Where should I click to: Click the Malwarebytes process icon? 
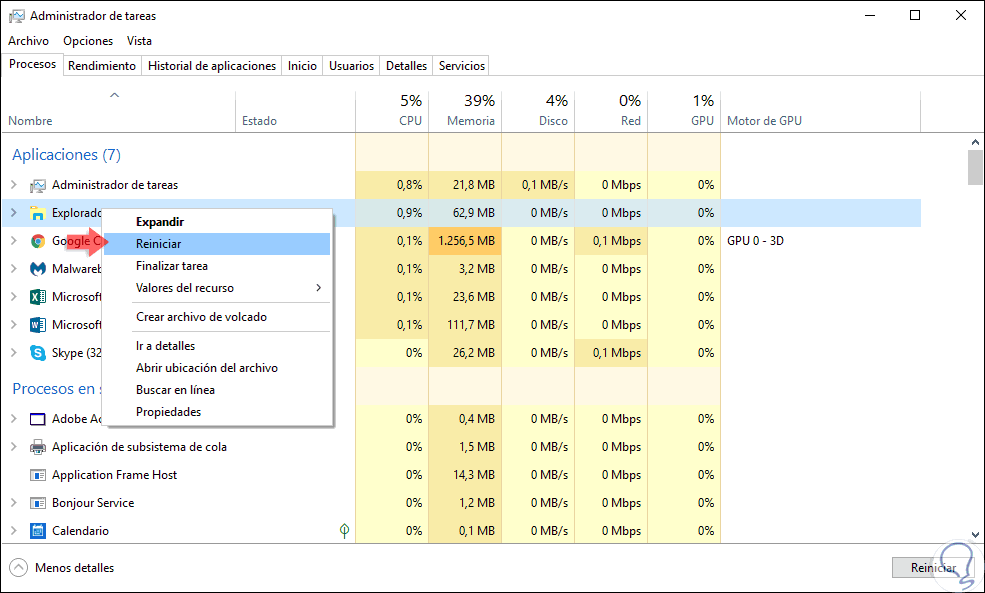pos(38,269)
